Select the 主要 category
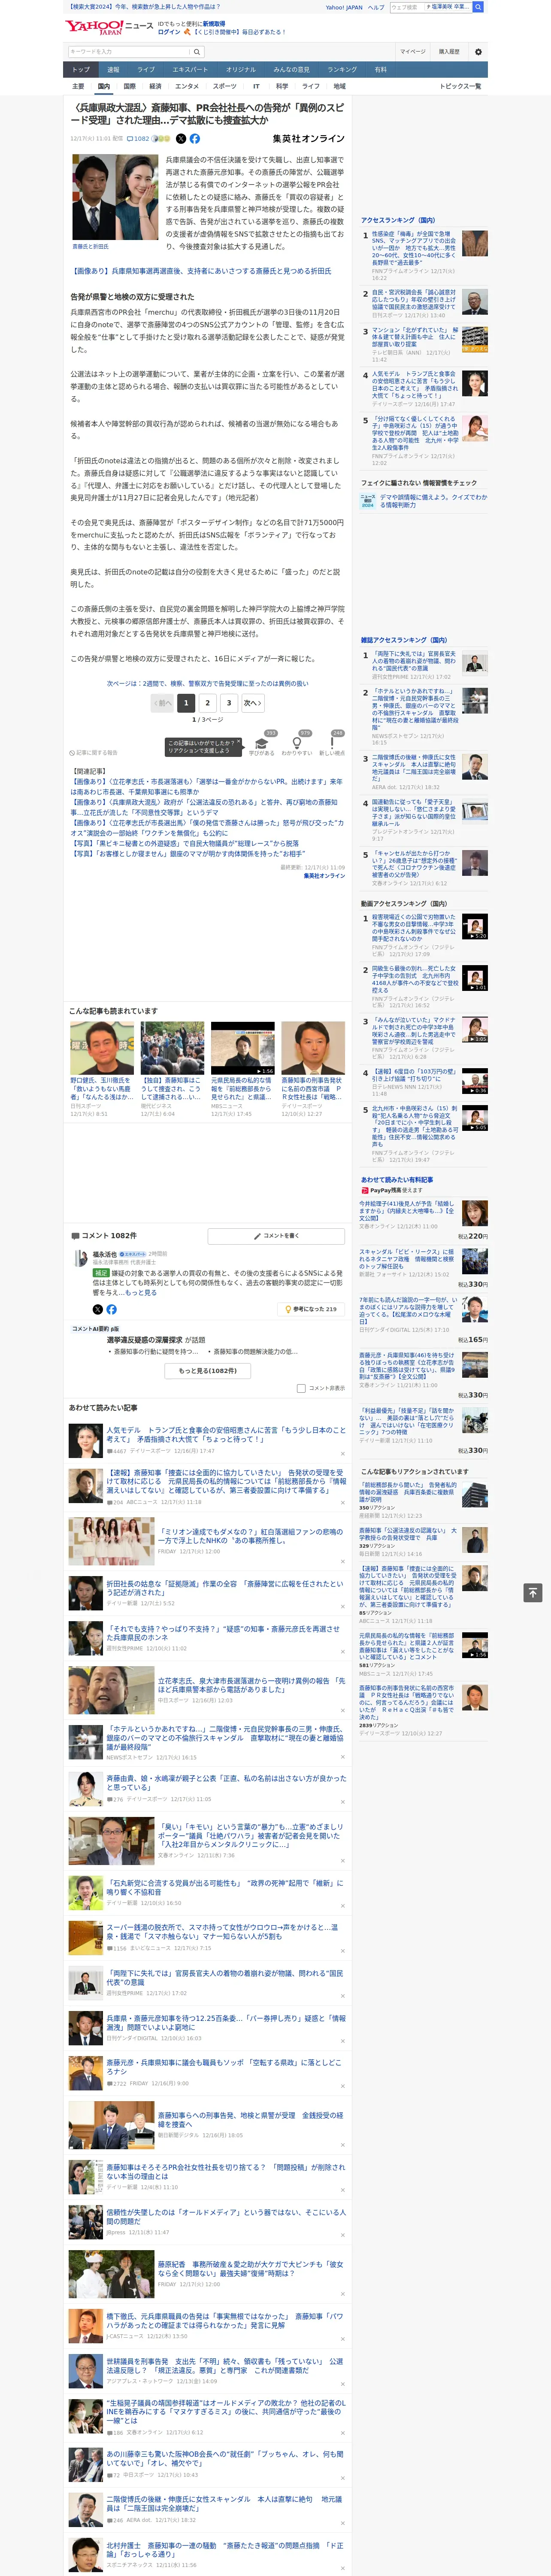 [79, 86]
